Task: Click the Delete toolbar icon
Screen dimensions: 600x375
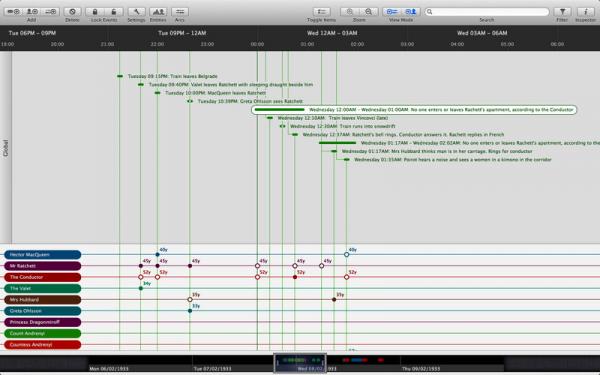Action: point(72,12)
